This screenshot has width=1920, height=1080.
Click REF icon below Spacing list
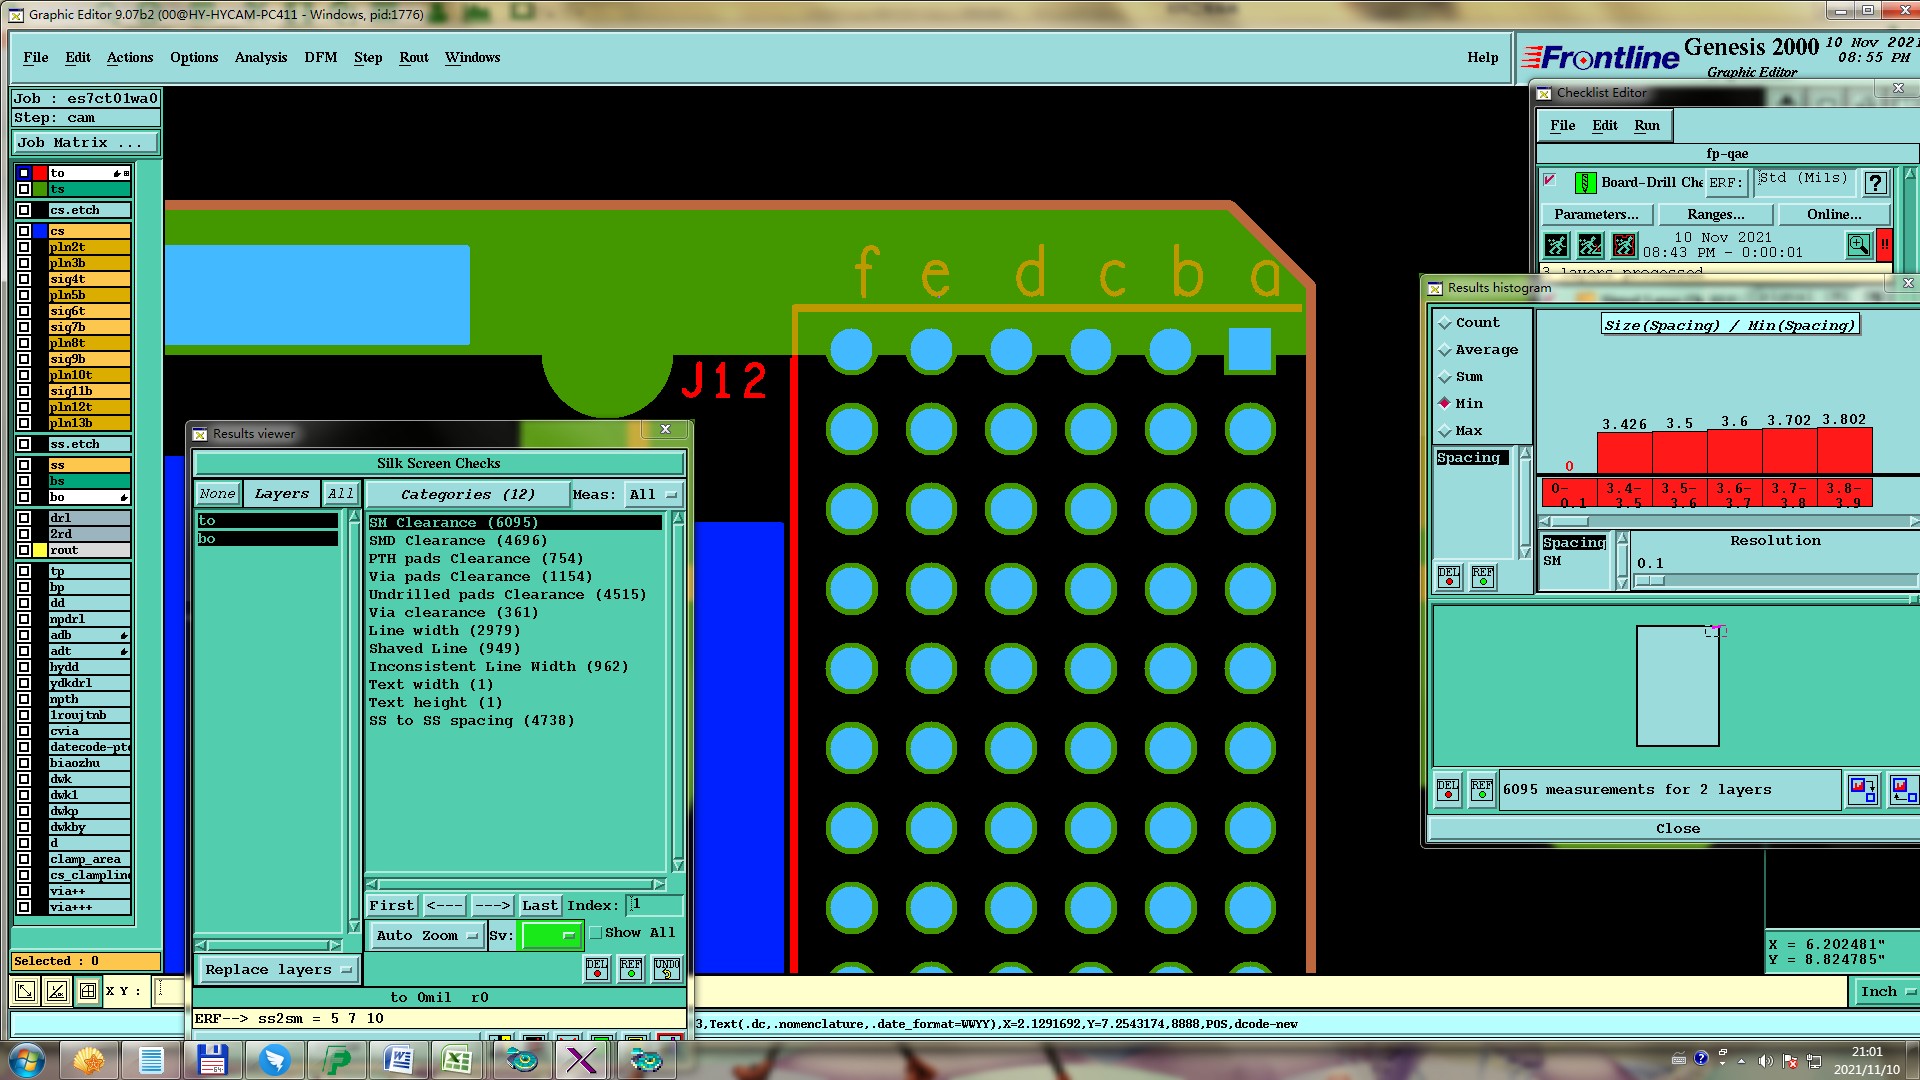coord(1483,577)
